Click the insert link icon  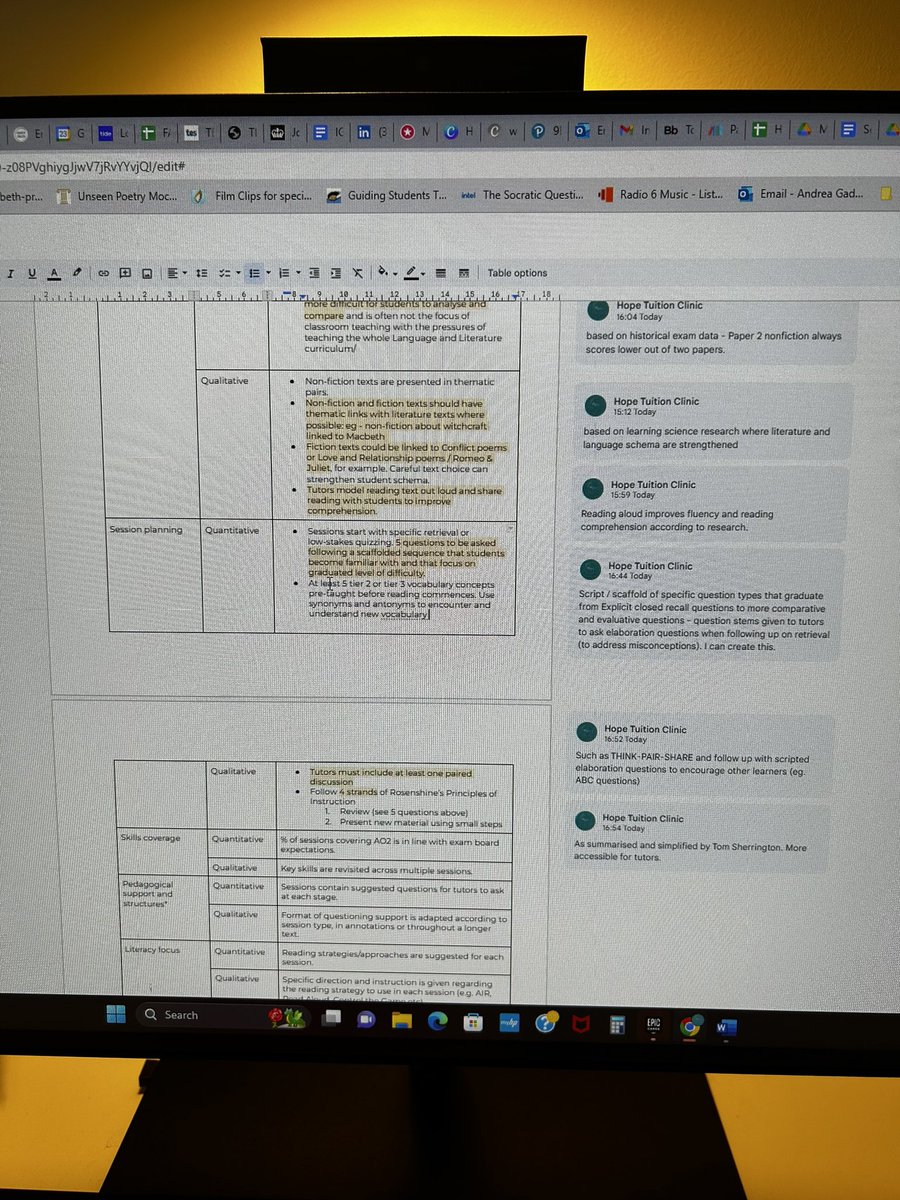point(103,273)
